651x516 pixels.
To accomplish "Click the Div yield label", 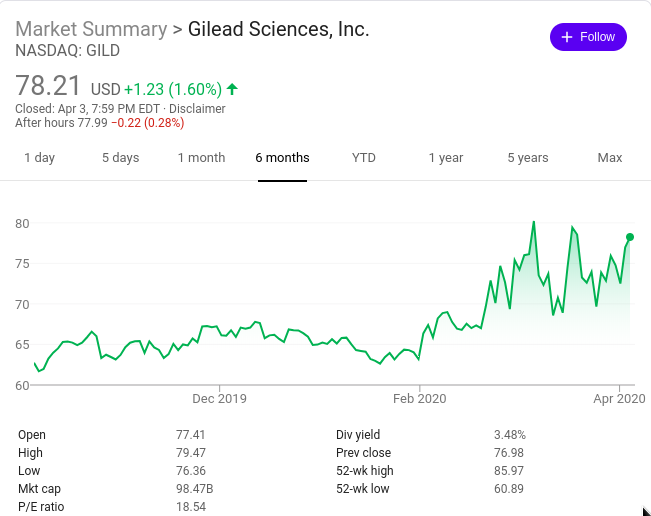I will [x=358, y=435].
